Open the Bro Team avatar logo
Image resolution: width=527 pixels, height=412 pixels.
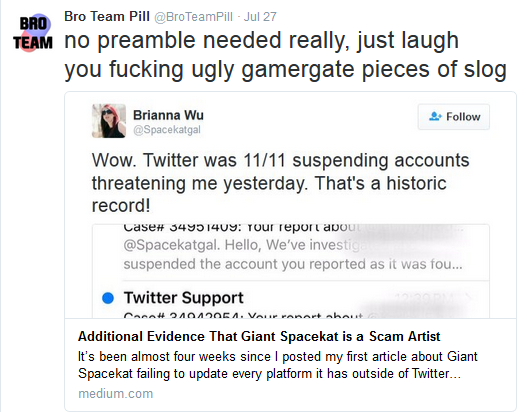point(33,33)
